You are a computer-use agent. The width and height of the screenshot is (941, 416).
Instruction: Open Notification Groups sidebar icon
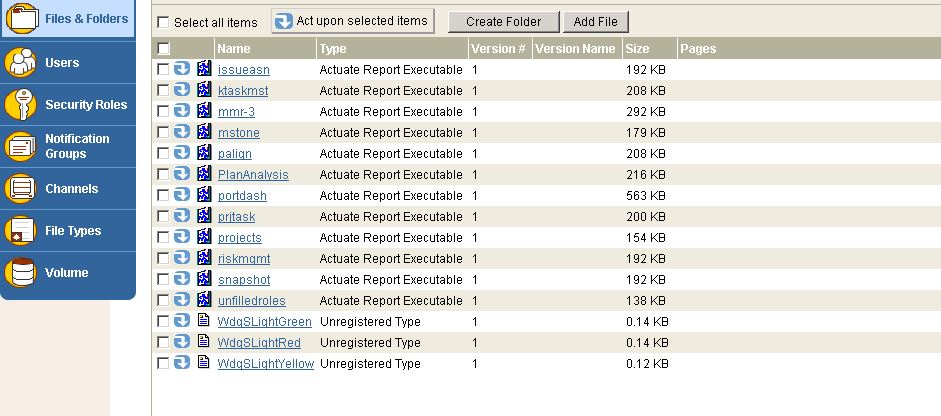pos(20,146)
